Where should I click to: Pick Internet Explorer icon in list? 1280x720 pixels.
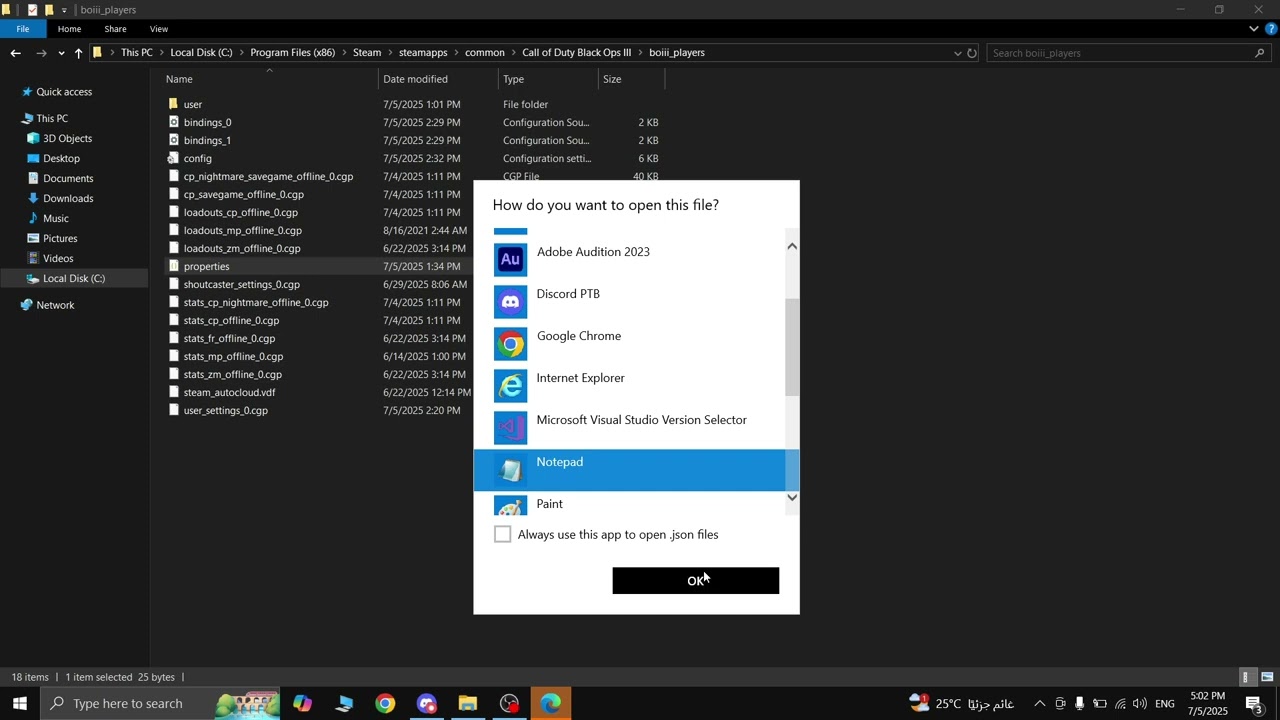tap(510, 386)
